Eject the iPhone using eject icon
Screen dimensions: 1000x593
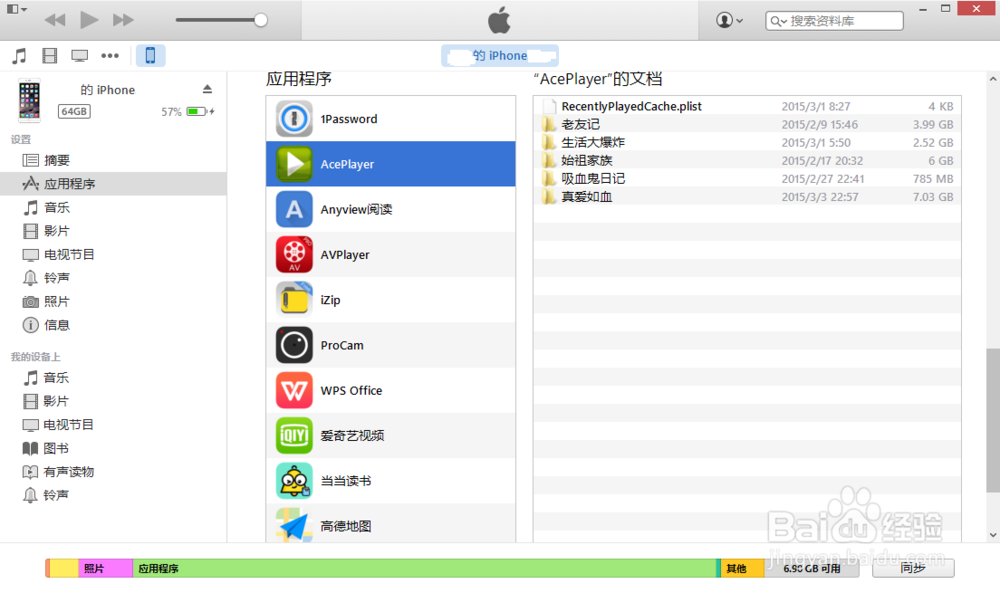(207, 89)
